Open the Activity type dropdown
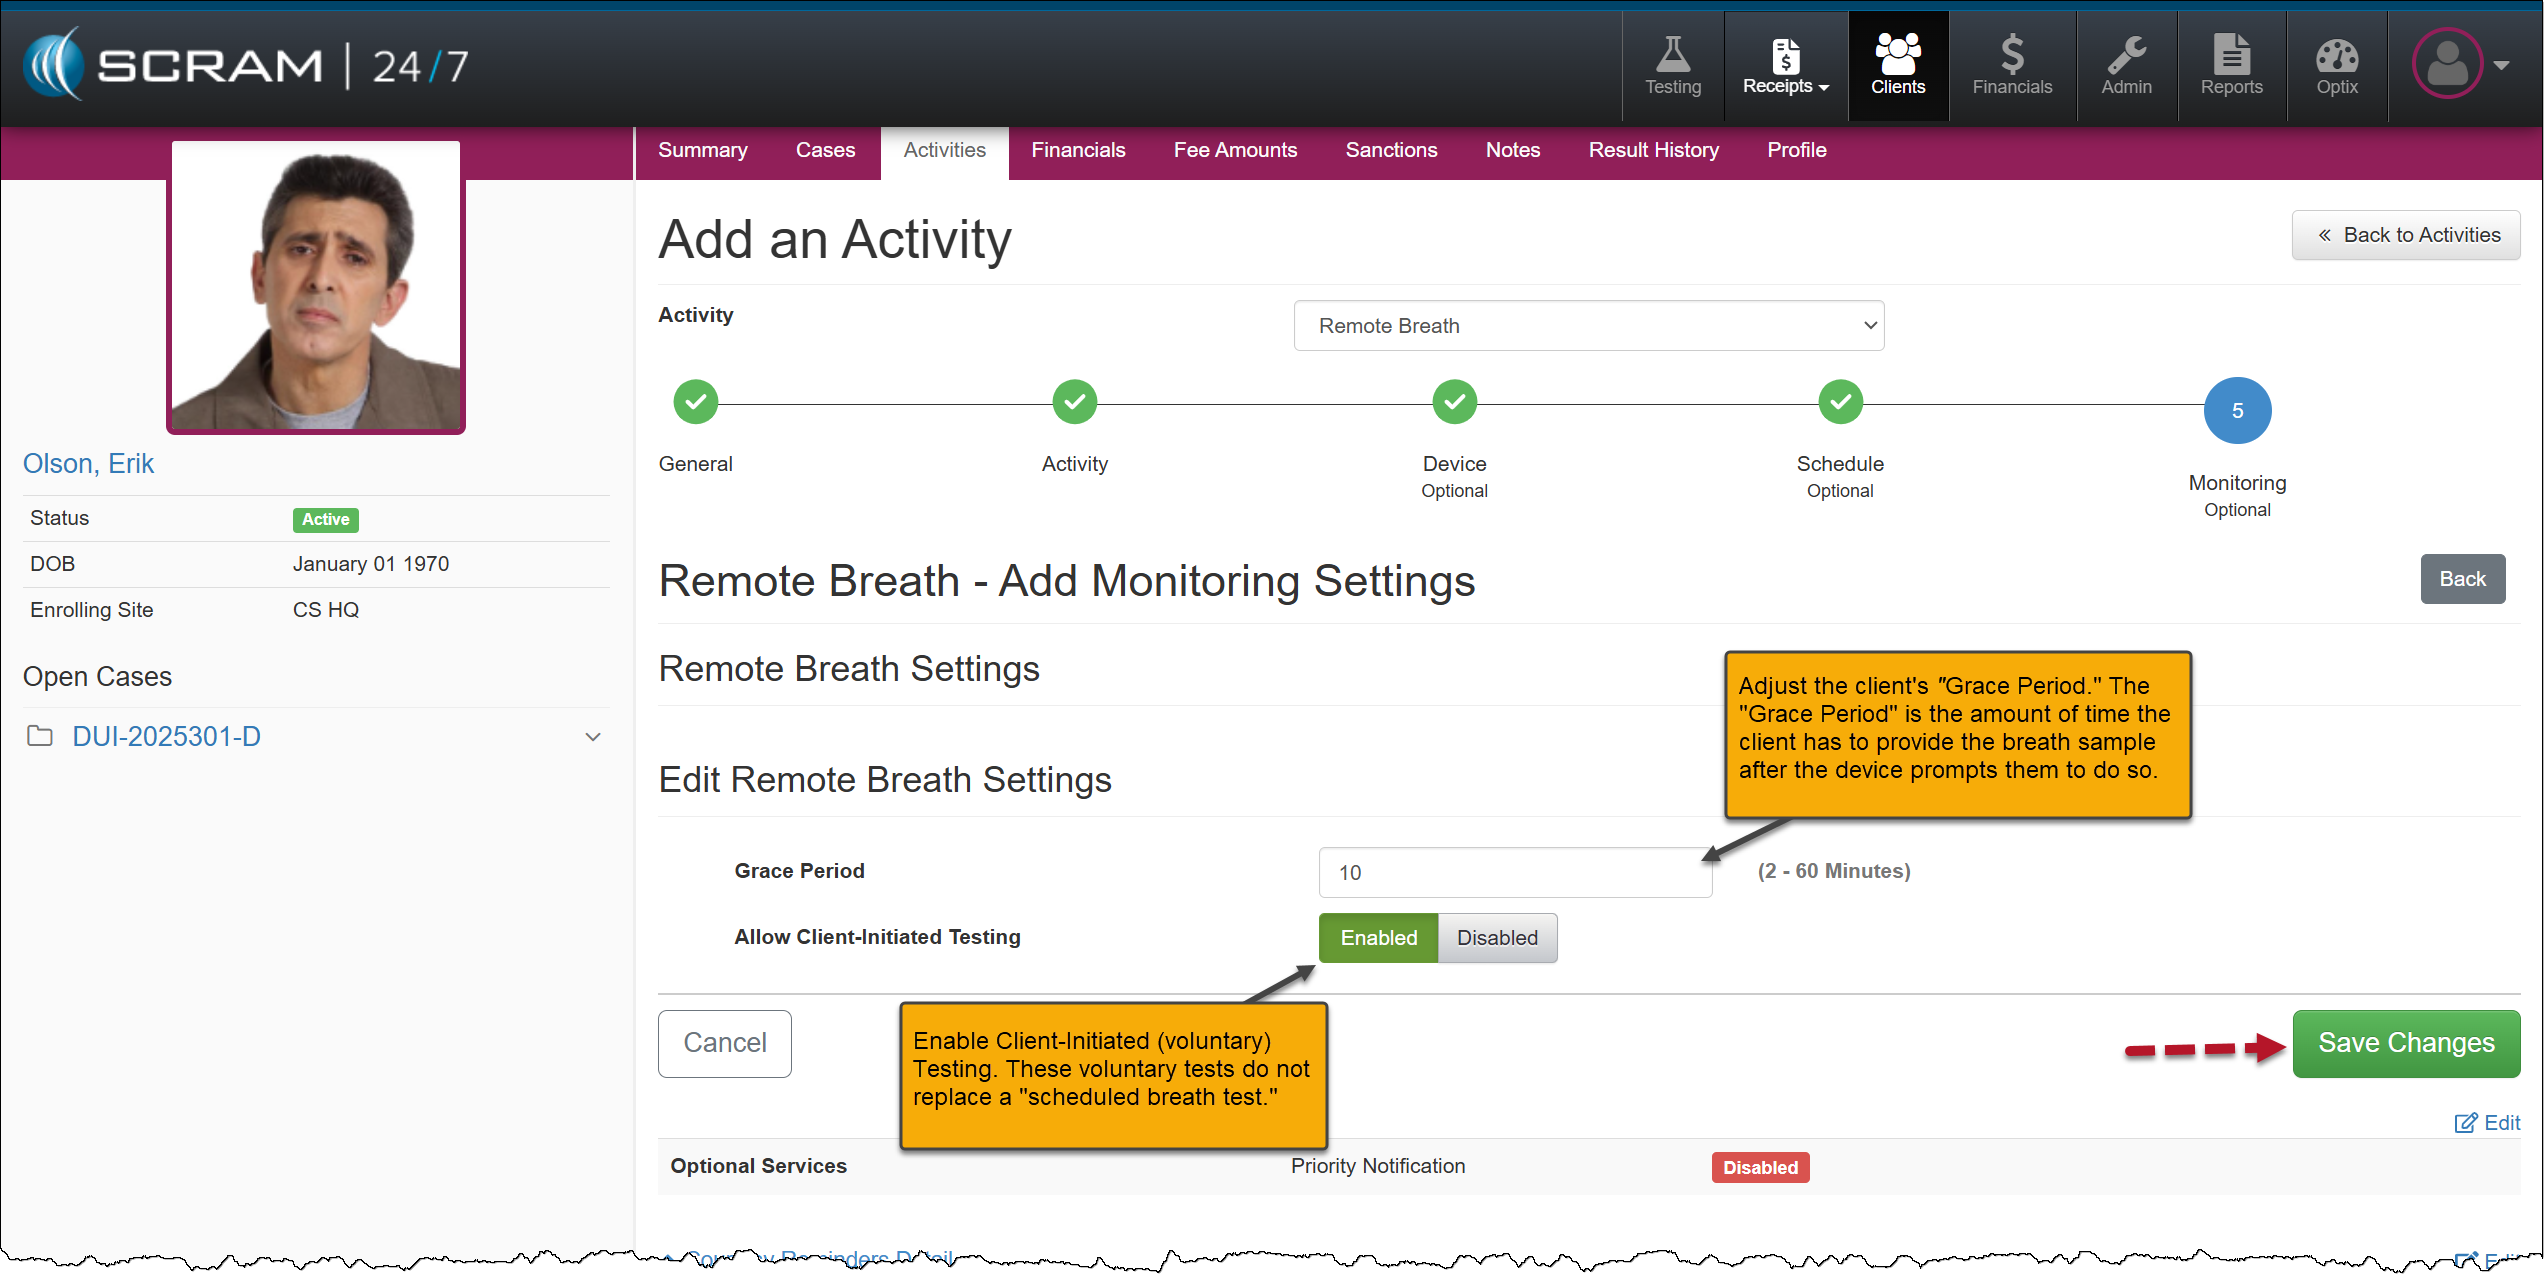 [1588, 326]
